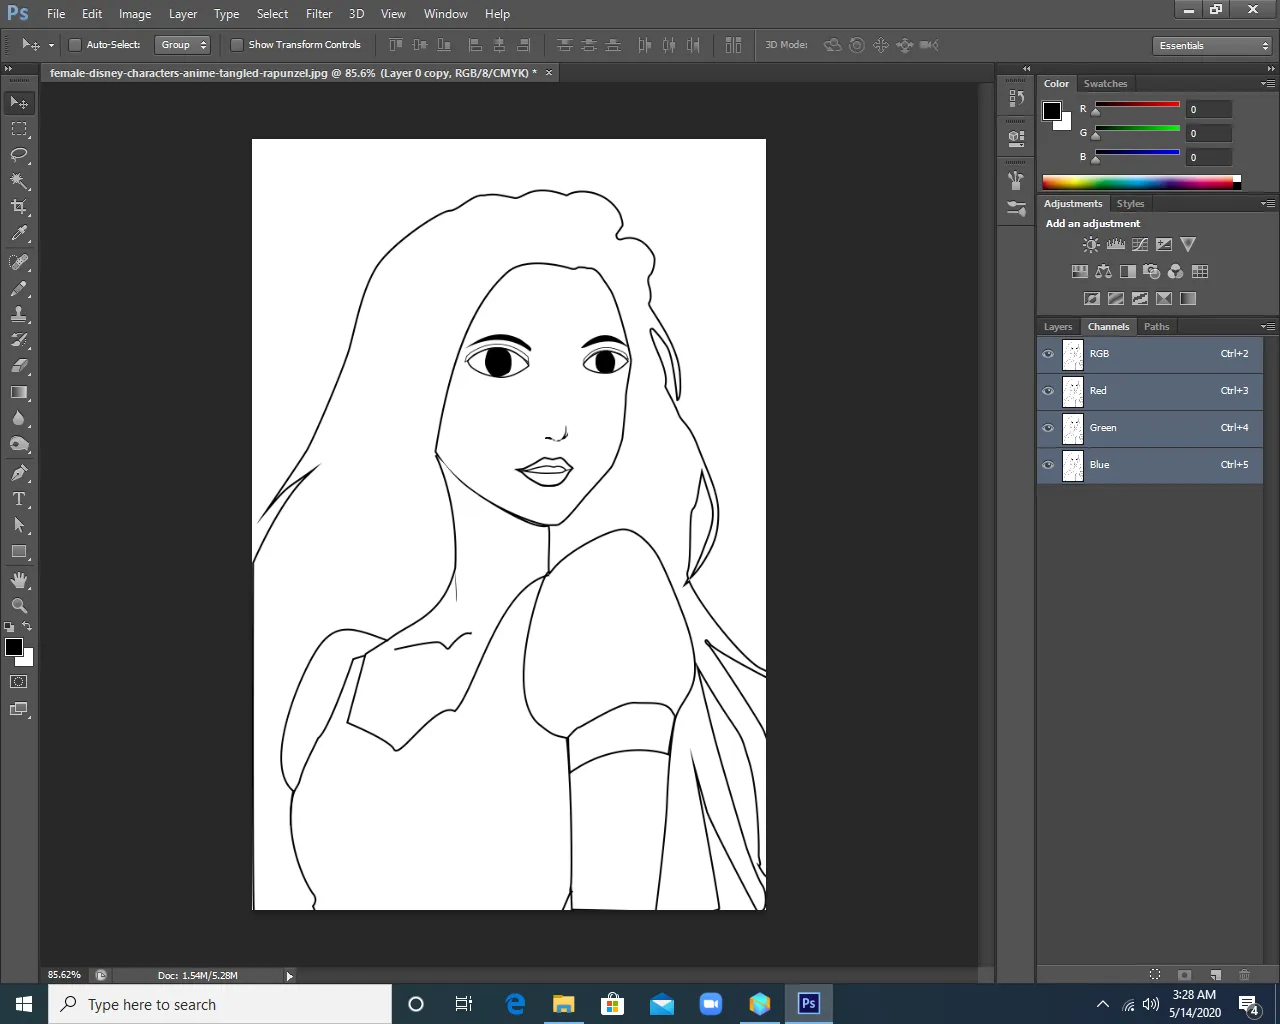This screenshot has width=1280, height=1024.
Task: Add Brightness/Contrast adjustment
Action: [1091, 244]
